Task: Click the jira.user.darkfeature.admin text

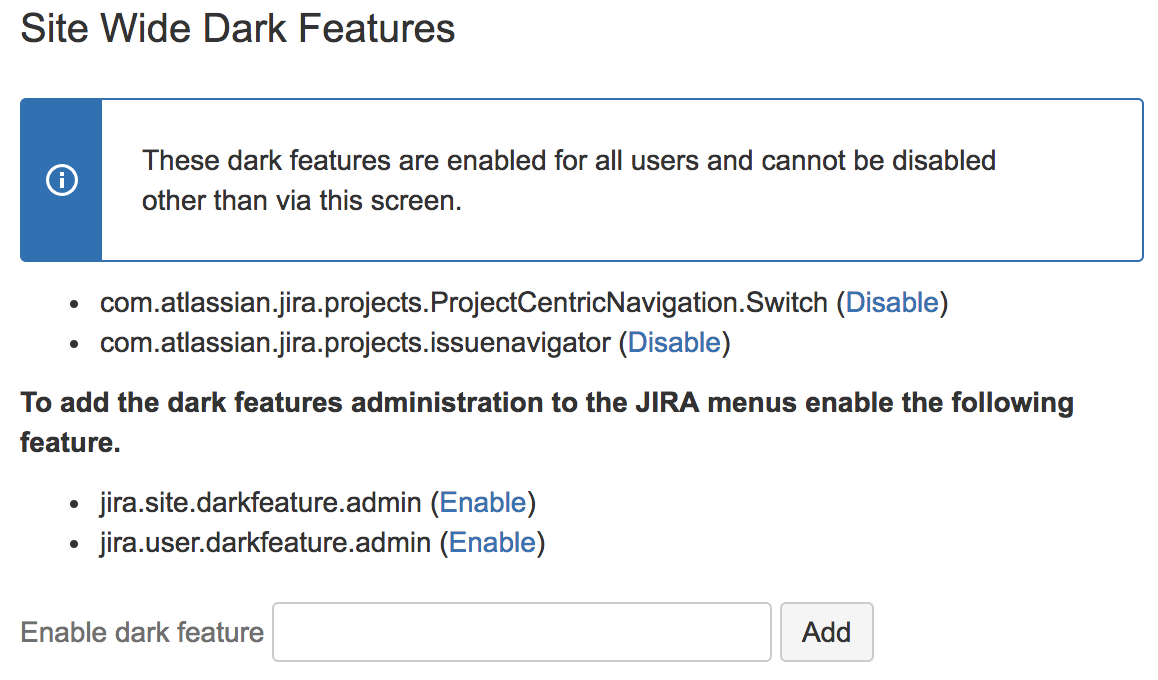Action: pos(265,543)
